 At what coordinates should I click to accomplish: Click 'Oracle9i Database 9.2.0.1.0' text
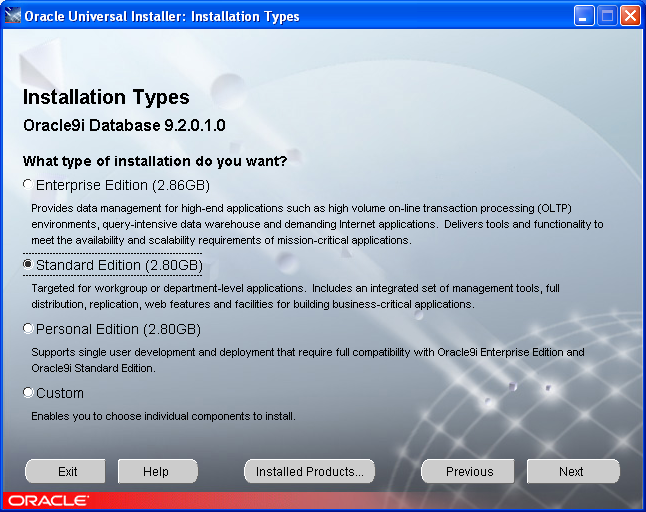point(124,125)
